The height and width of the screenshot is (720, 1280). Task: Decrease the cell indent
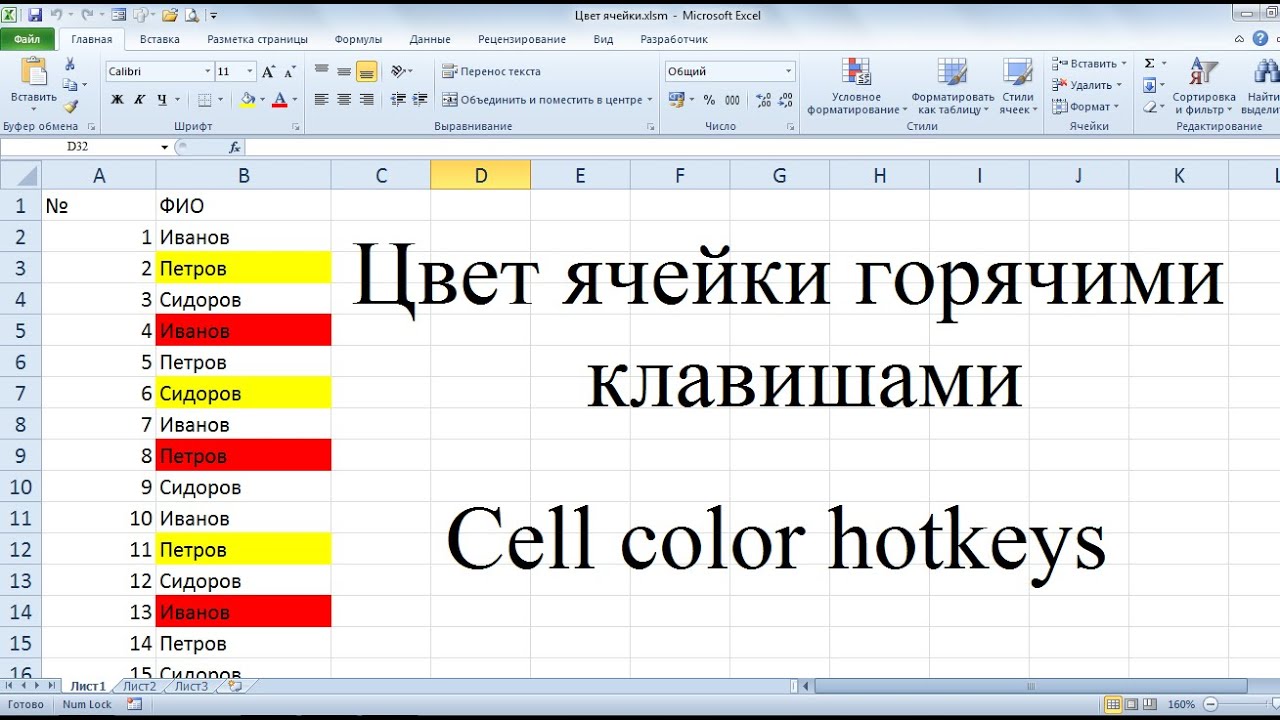pyautogui.click(x=398, y=99)
